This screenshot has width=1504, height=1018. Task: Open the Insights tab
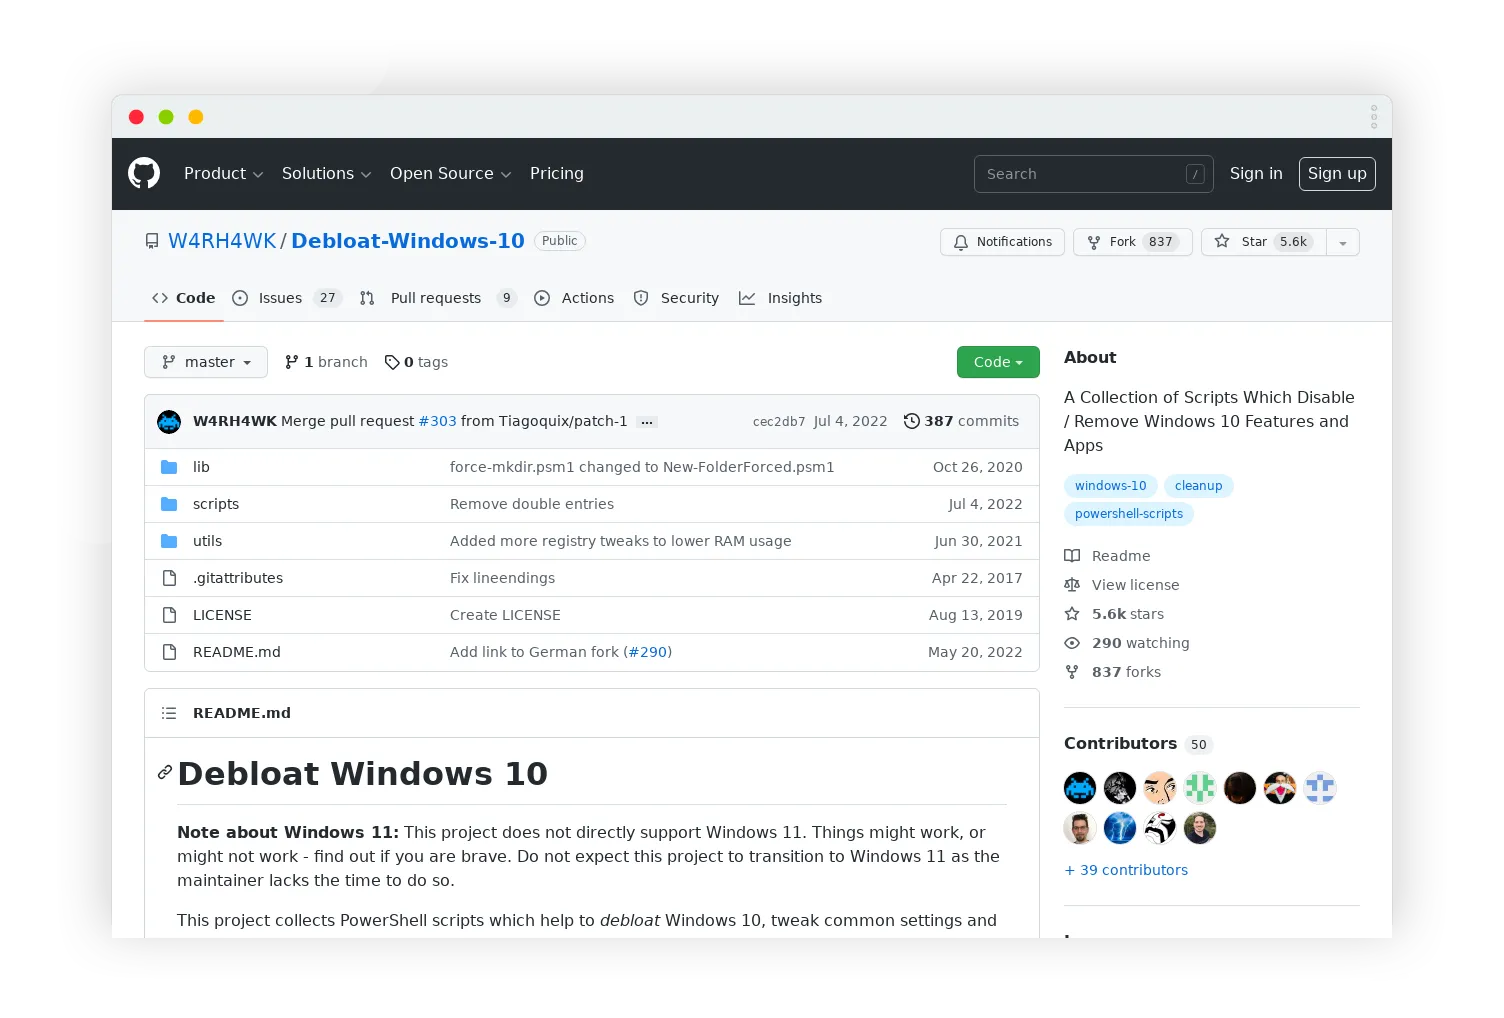point(781,298)
